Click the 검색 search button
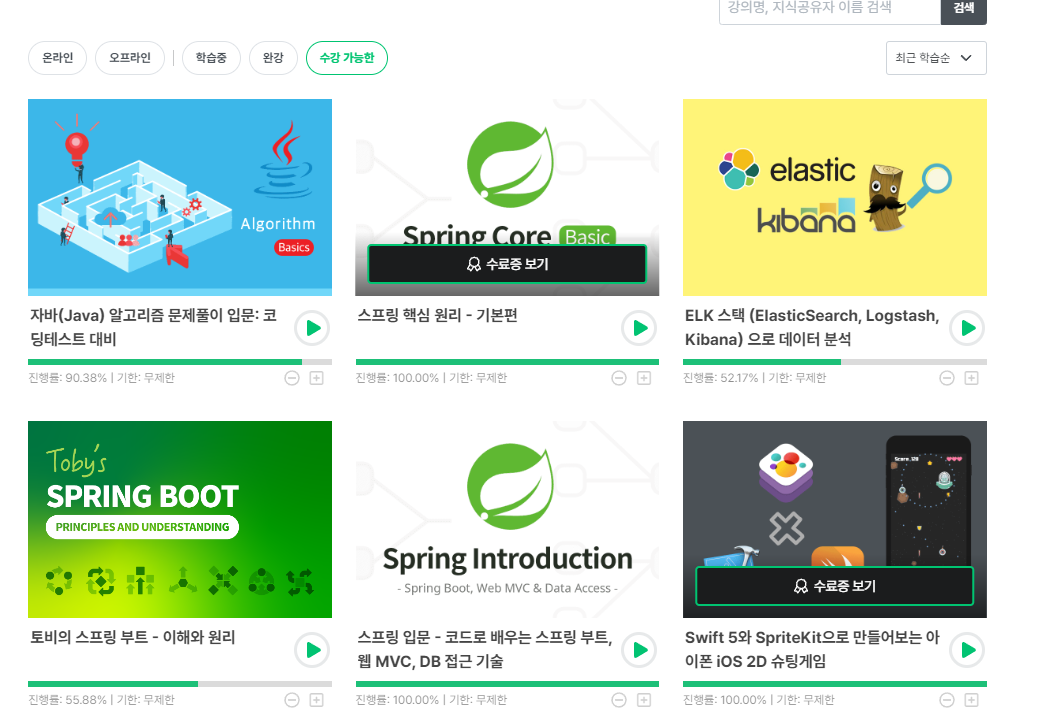 pyautogui.click(x=963, y=9)
